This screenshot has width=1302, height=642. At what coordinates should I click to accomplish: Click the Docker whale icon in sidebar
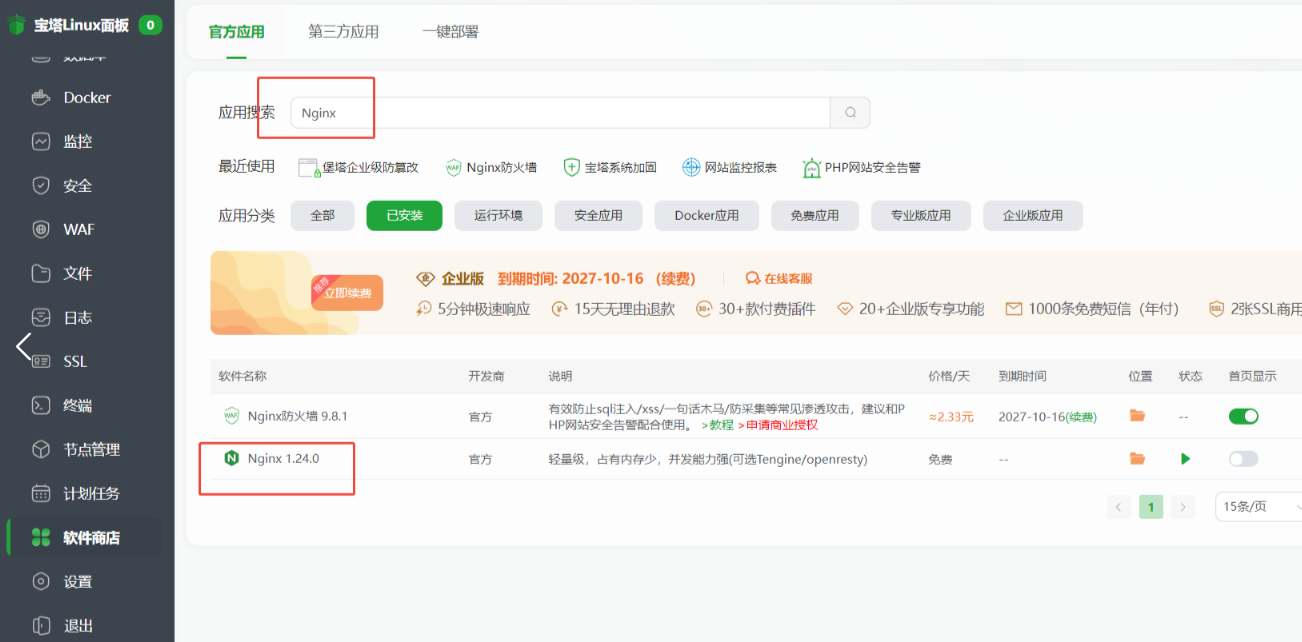[41, 98]
